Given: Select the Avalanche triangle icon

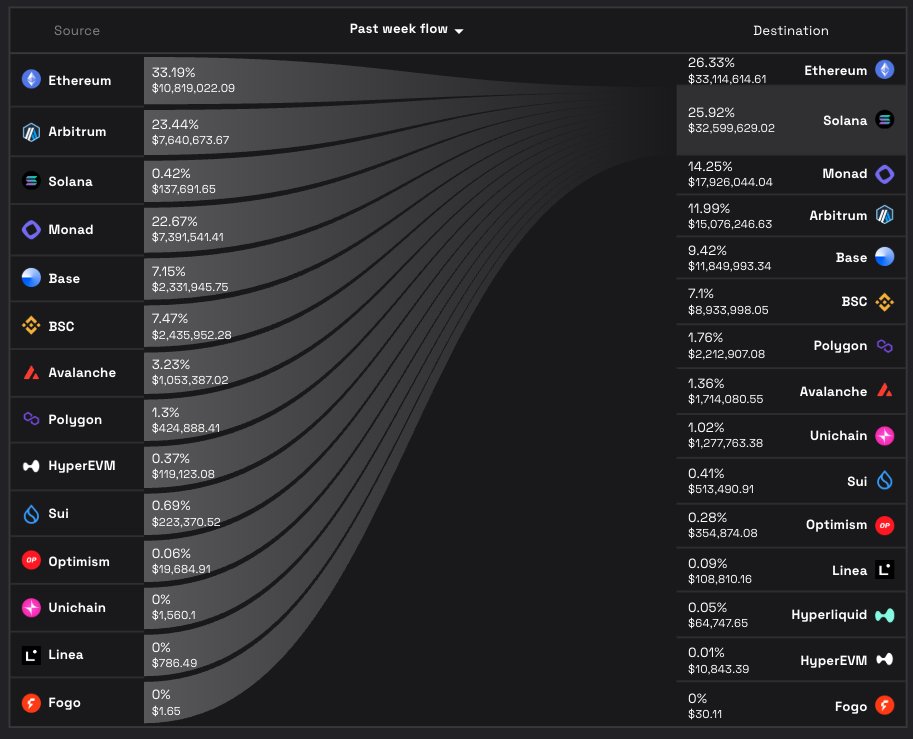Looking at the screenshot, I should (x=31, y=372).
